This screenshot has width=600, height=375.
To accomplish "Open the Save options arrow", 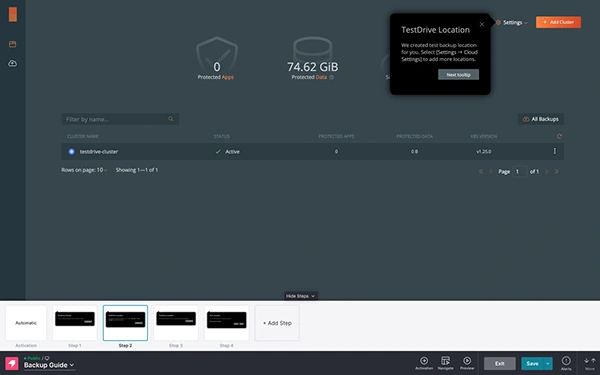I will 548,363.
